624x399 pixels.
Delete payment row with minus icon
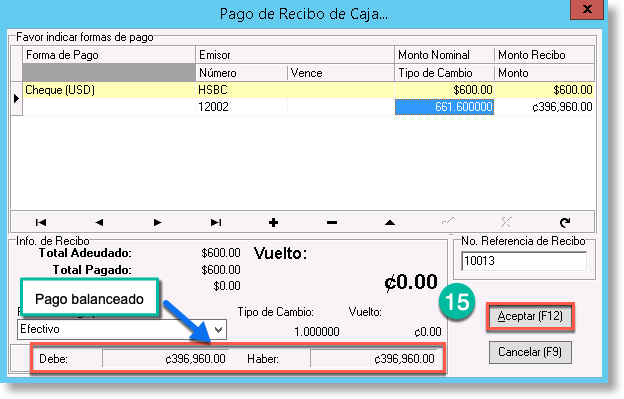(x=332, y=222)
